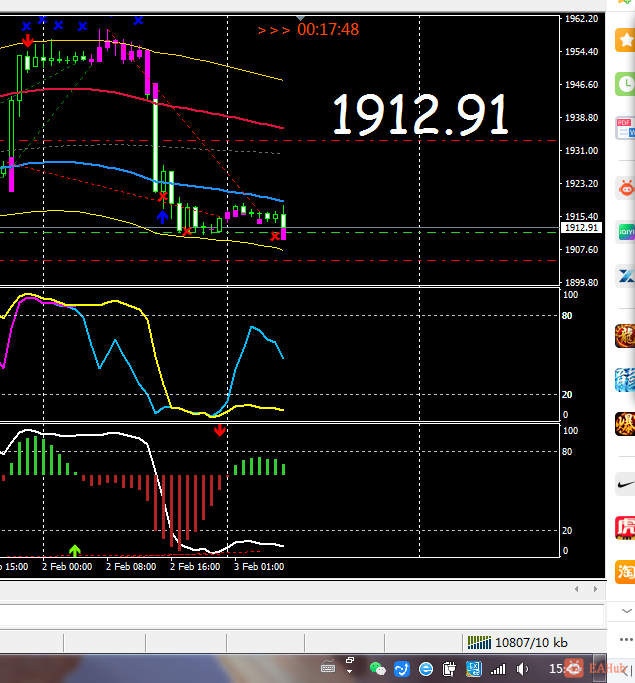
Task: Open the blue X-shaped sidebar app icon
Action: click(x=625, y=275)
